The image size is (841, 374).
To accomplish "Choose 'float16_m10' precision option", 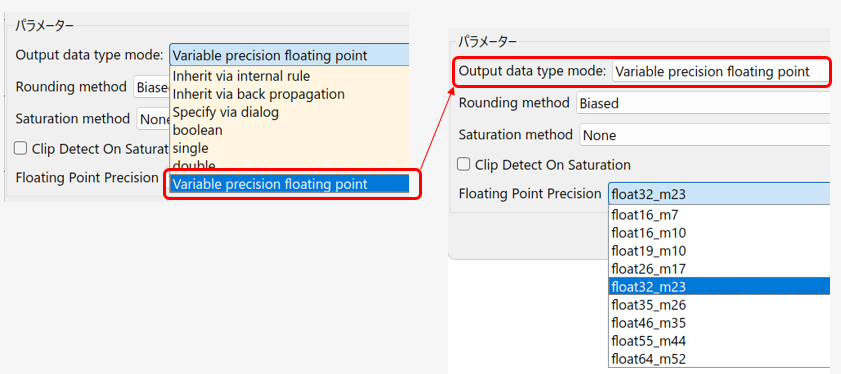I will pyautogui.click(x=719, y=233).
